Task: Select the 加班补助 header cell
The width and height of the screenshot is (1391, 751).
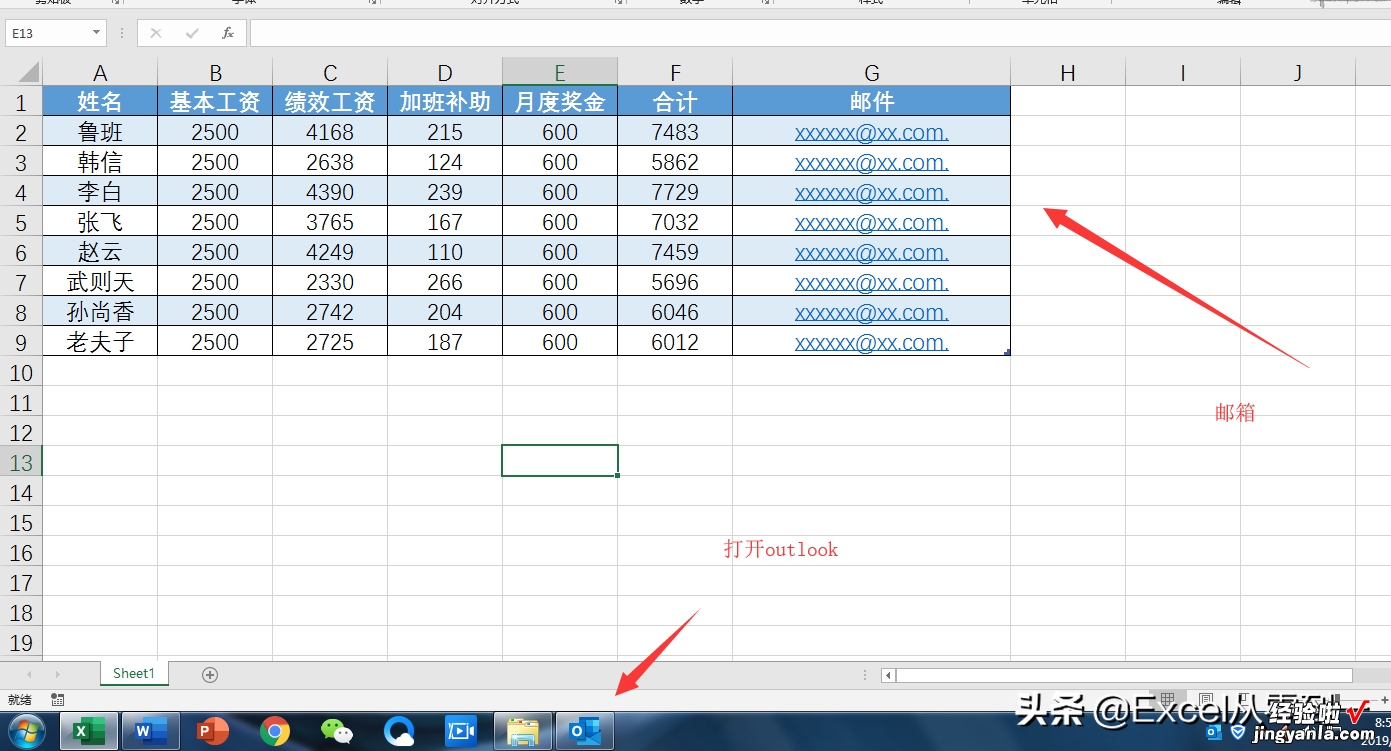Action: 445,101
